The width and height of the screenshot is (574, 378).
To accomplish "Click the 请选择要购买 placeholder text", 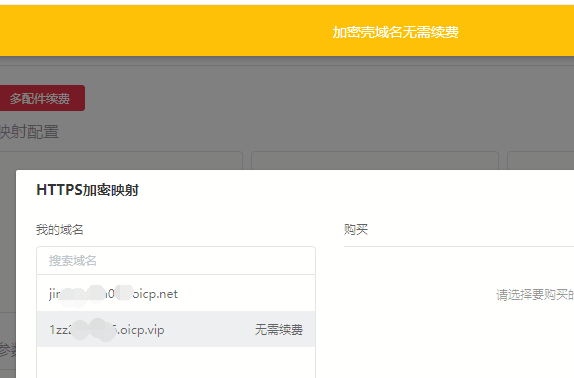I will [535, 295].
